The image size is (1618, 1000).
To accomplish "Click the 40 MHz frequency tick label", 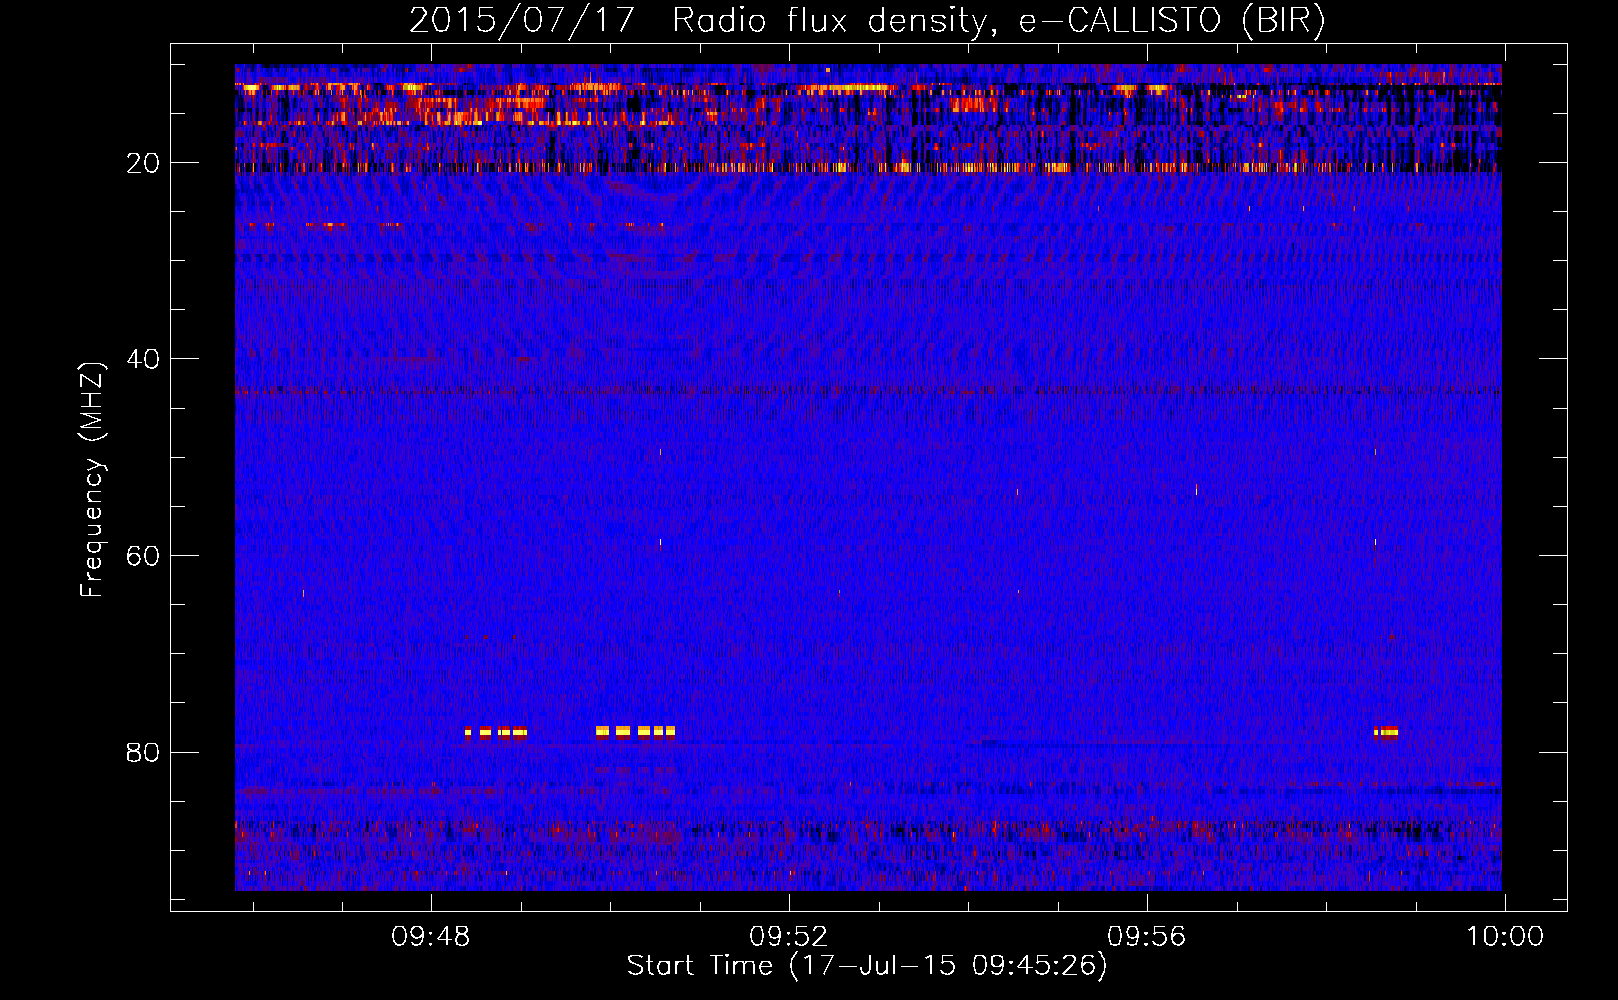I will (144, 359).
